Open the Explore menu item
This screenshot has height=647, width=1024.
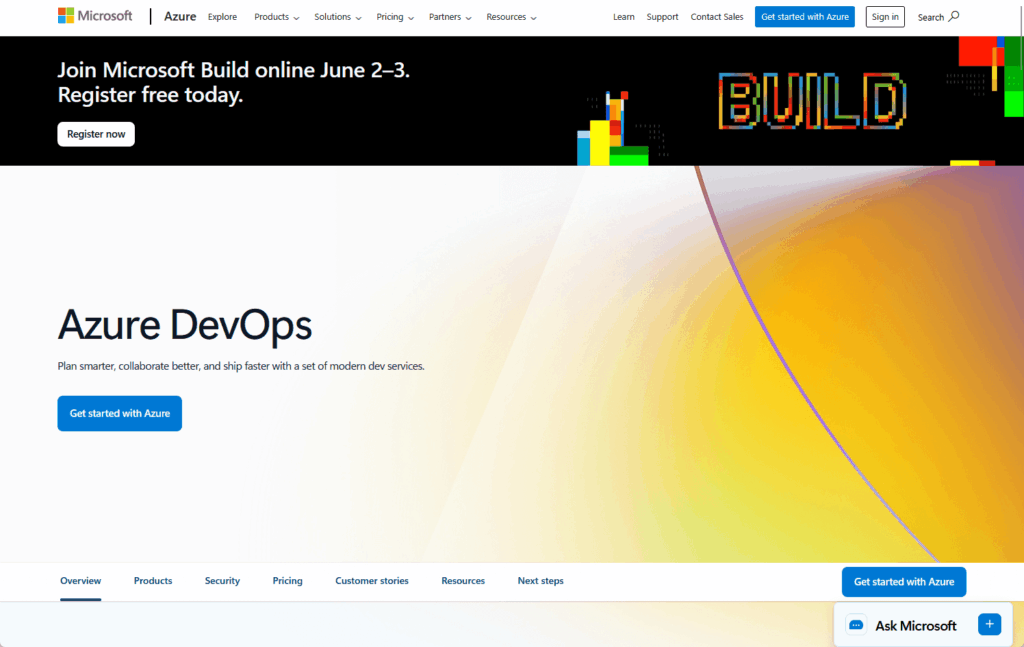[222, 17]
